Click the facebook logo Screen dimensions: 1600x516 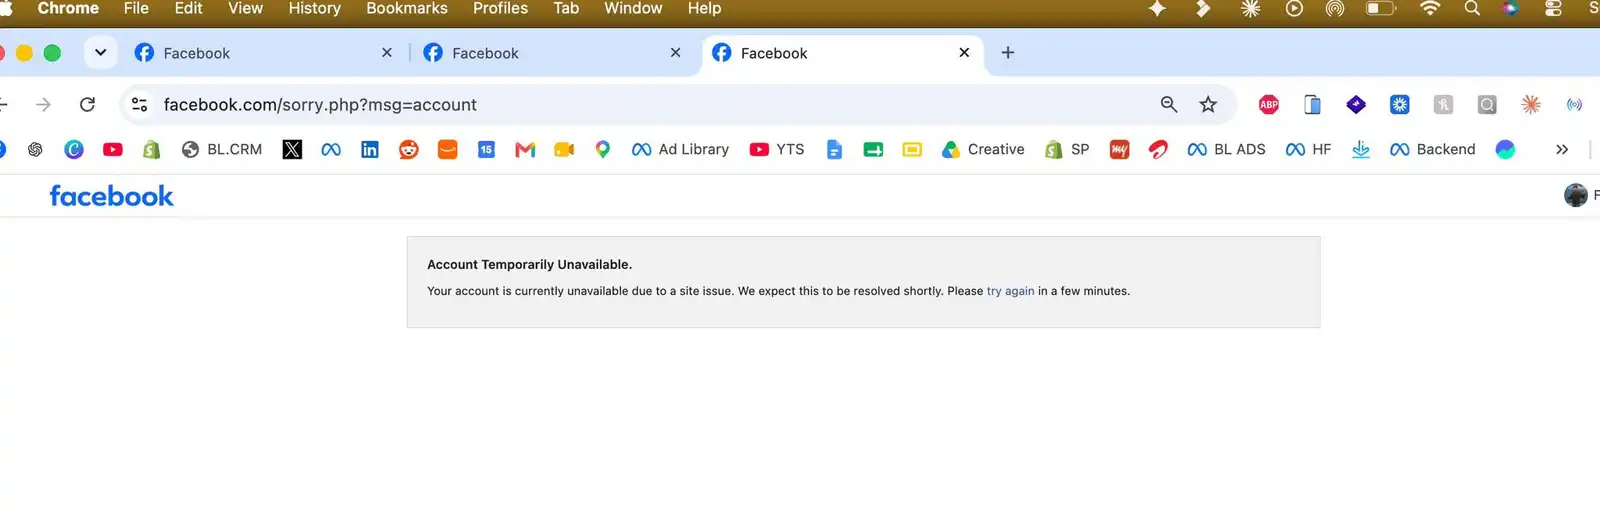[x=112, y=196]
